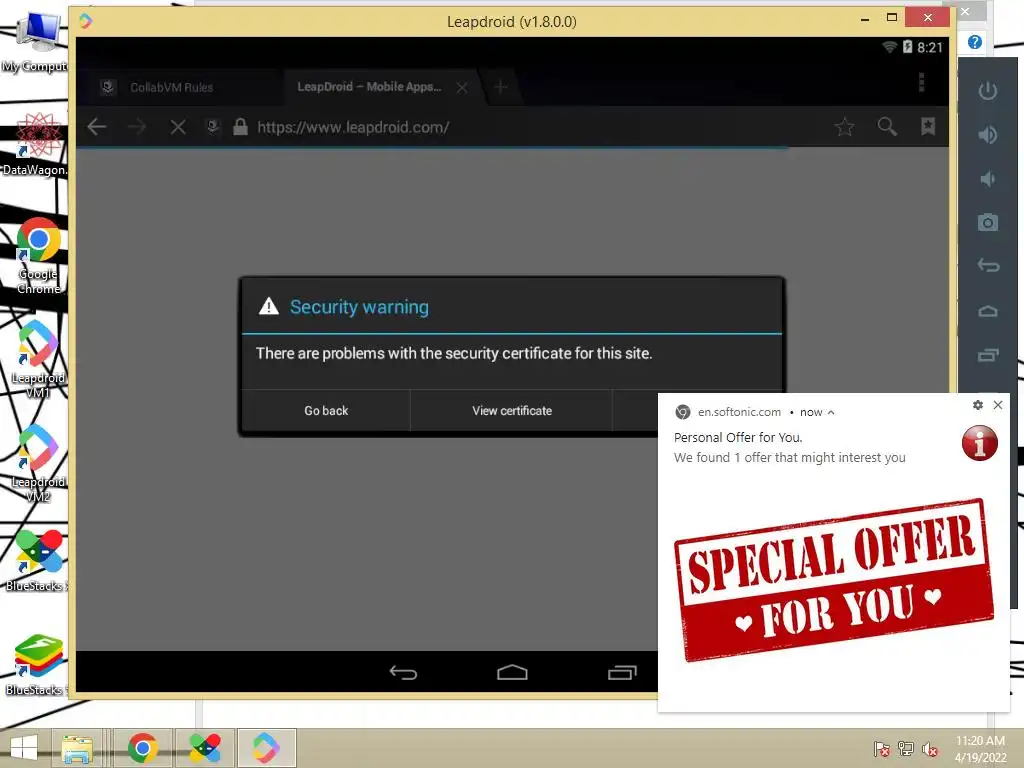Click the taskbar clock showing 11:20 AM
This screenshot has height=768, width=1024.
(x=980, y=748)
